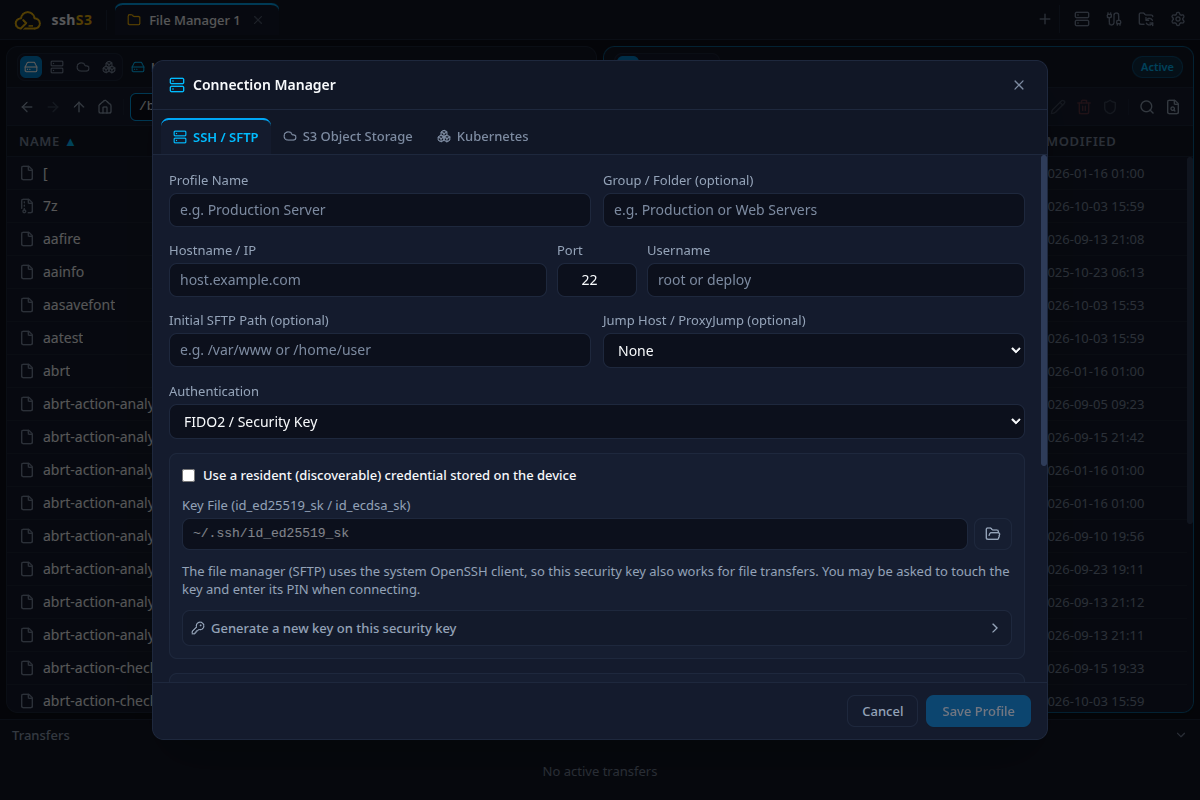The image size is (1200, 800).
Task: Click the Profile Name input field
Action: point(380,210)
